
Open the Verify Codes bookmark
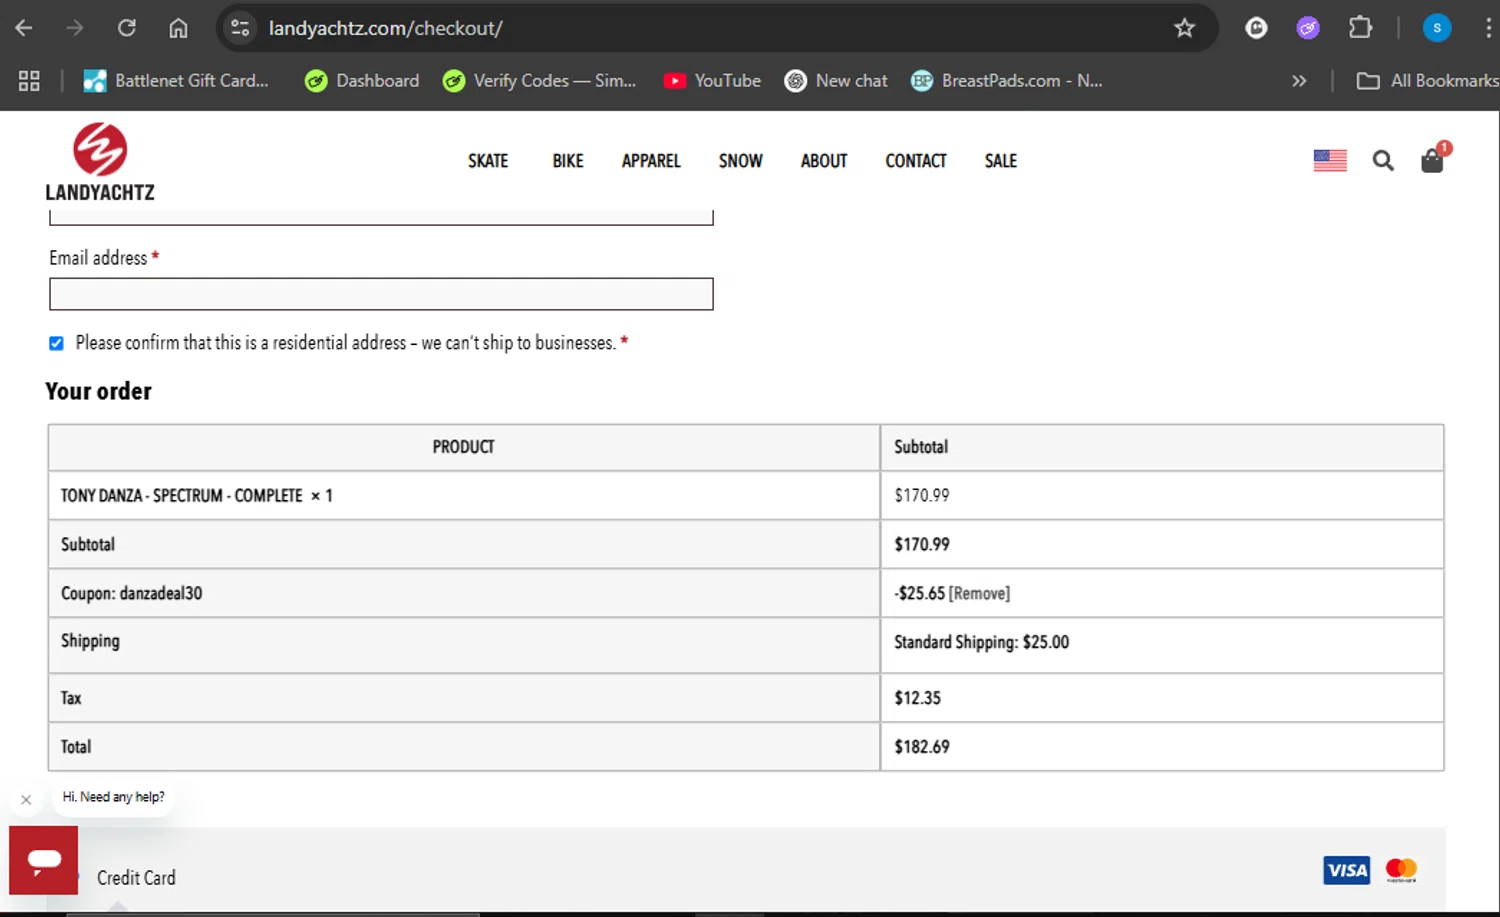(539, 81)
